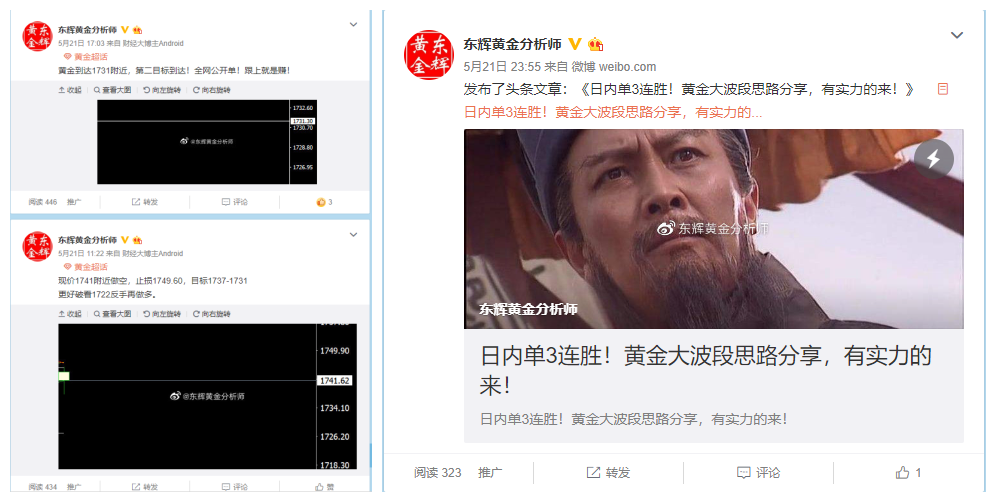Viewport: 996px width, 502px height.
Task: Collapse image with 收起 in 17:03 post
Action: (70, 90)
